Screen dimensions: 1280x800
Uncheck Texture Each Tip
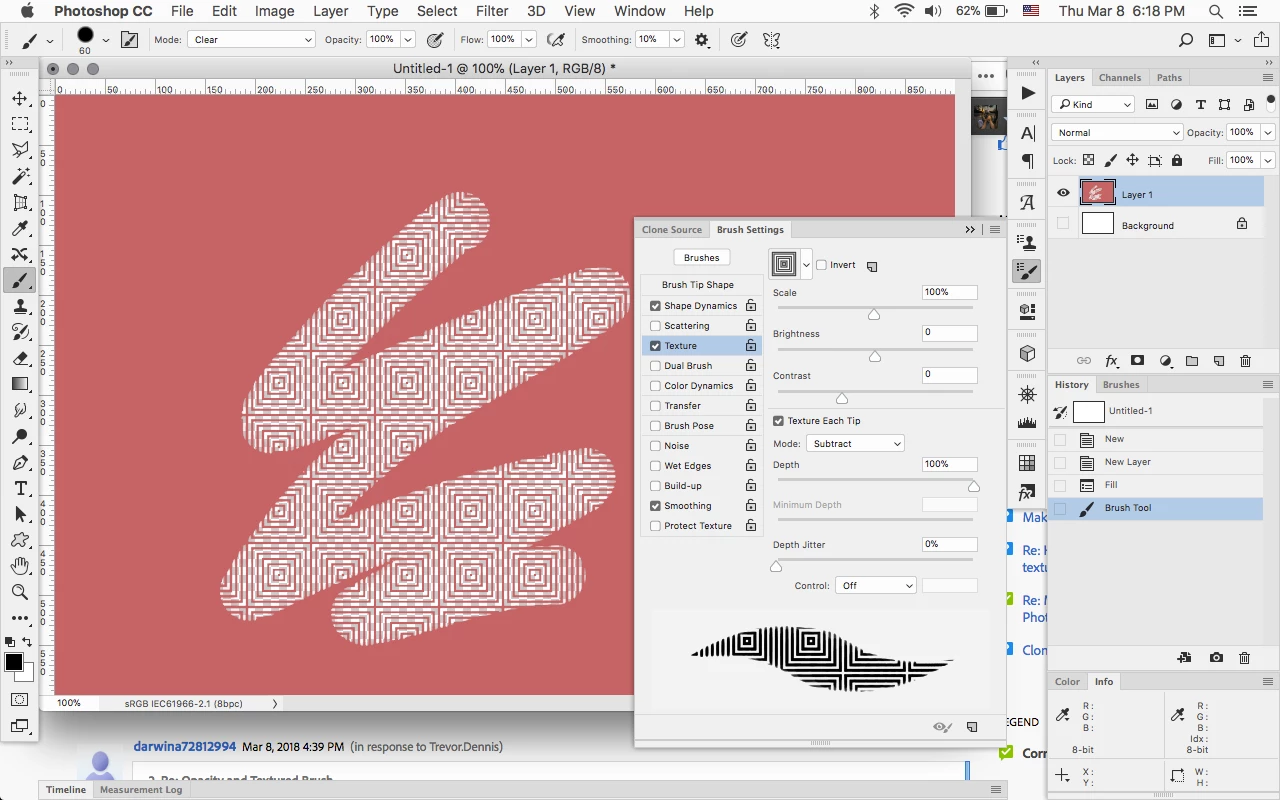click(x=779, y=421)
